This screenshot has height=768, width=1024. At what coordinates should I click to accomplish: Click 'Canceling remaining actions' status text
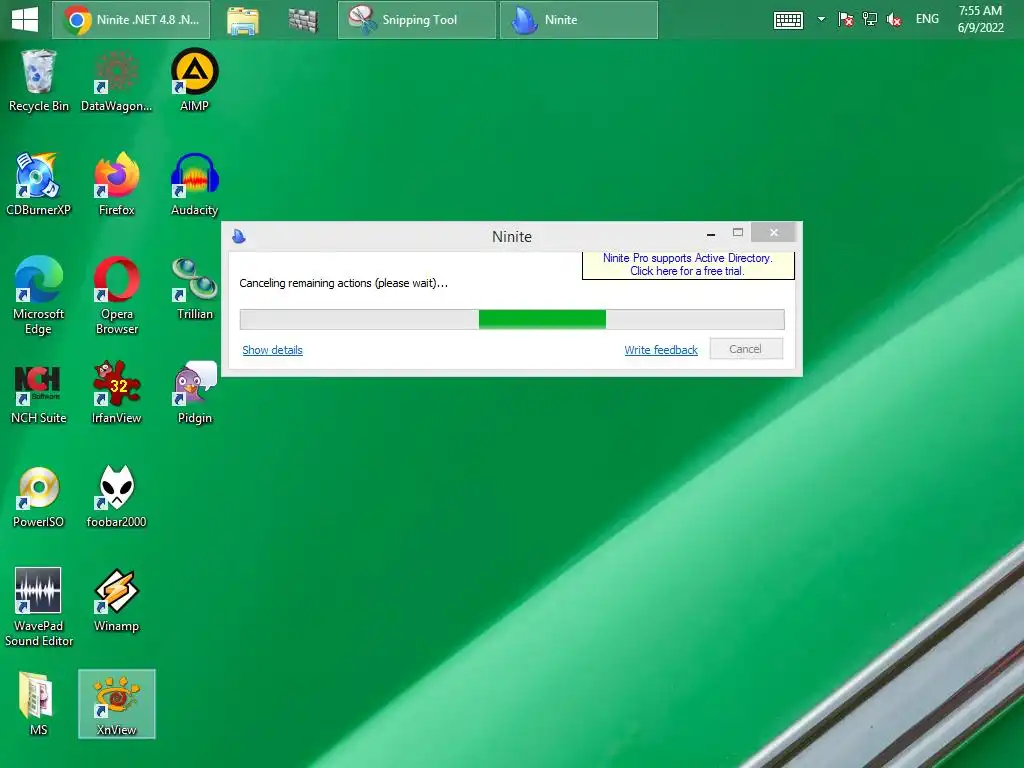[344, 283]
